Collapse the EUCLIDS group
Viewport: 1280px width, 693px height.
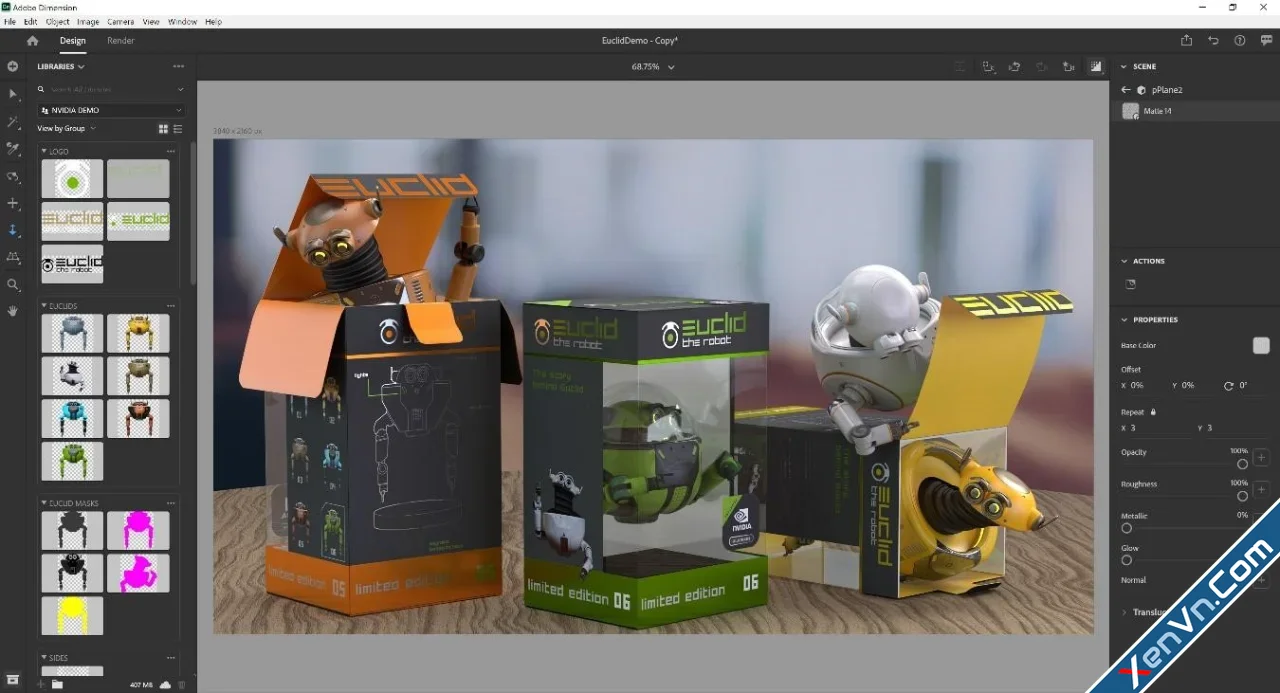44,306
